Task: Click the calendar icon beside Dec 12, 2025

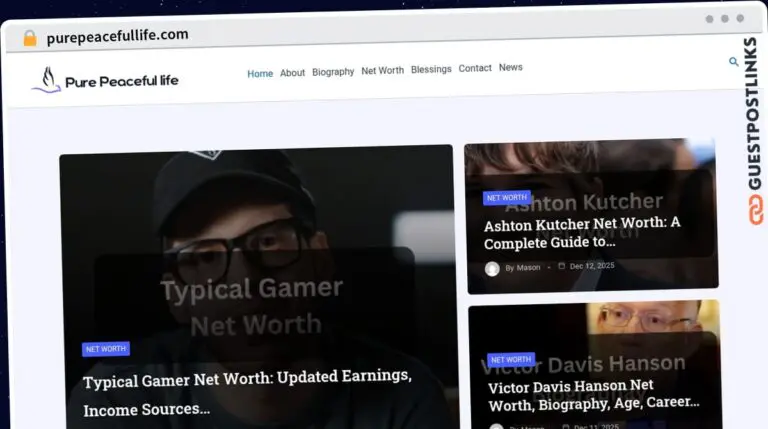Action: [561, 266]
